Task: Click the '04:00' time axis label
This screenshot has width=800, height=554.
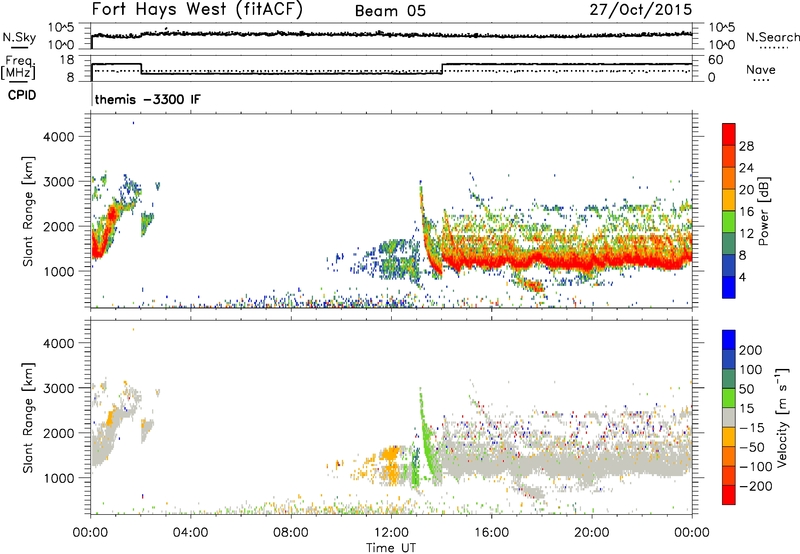Action: 191,533
